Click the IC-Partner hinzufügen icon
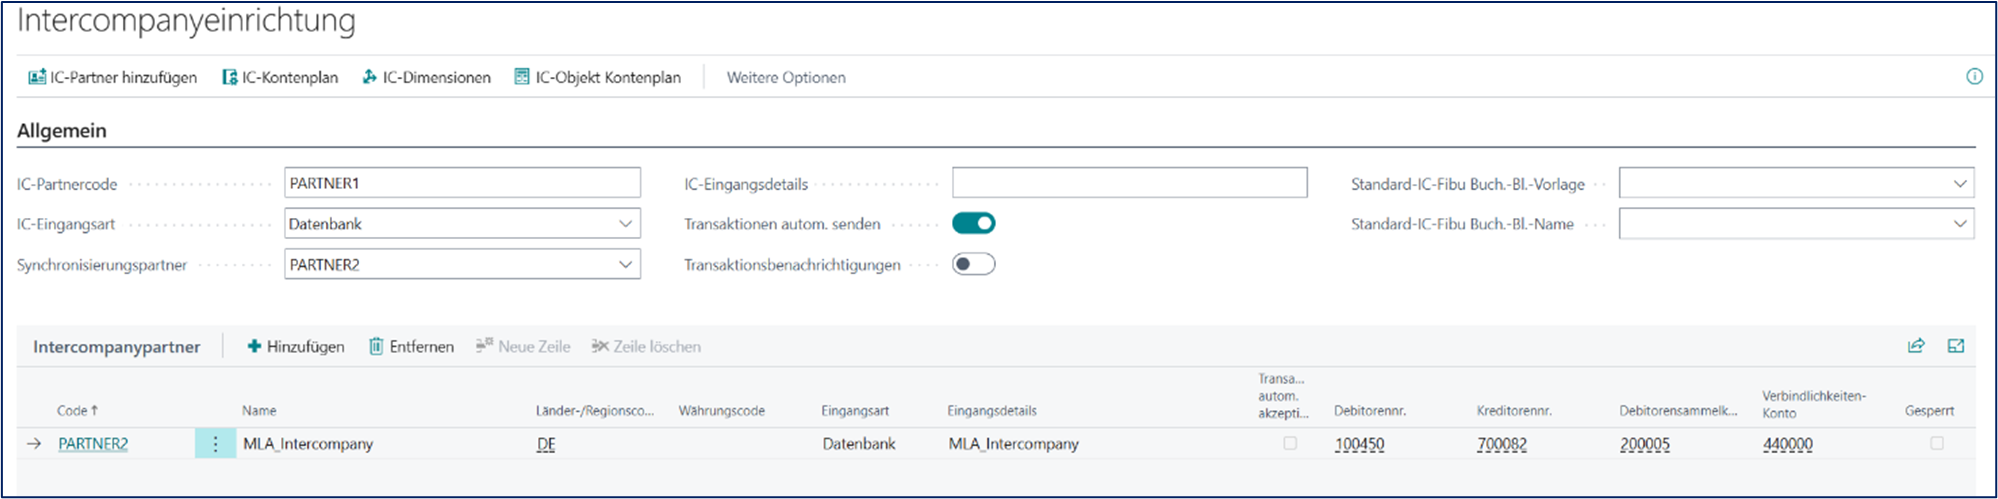 [37, 77]
